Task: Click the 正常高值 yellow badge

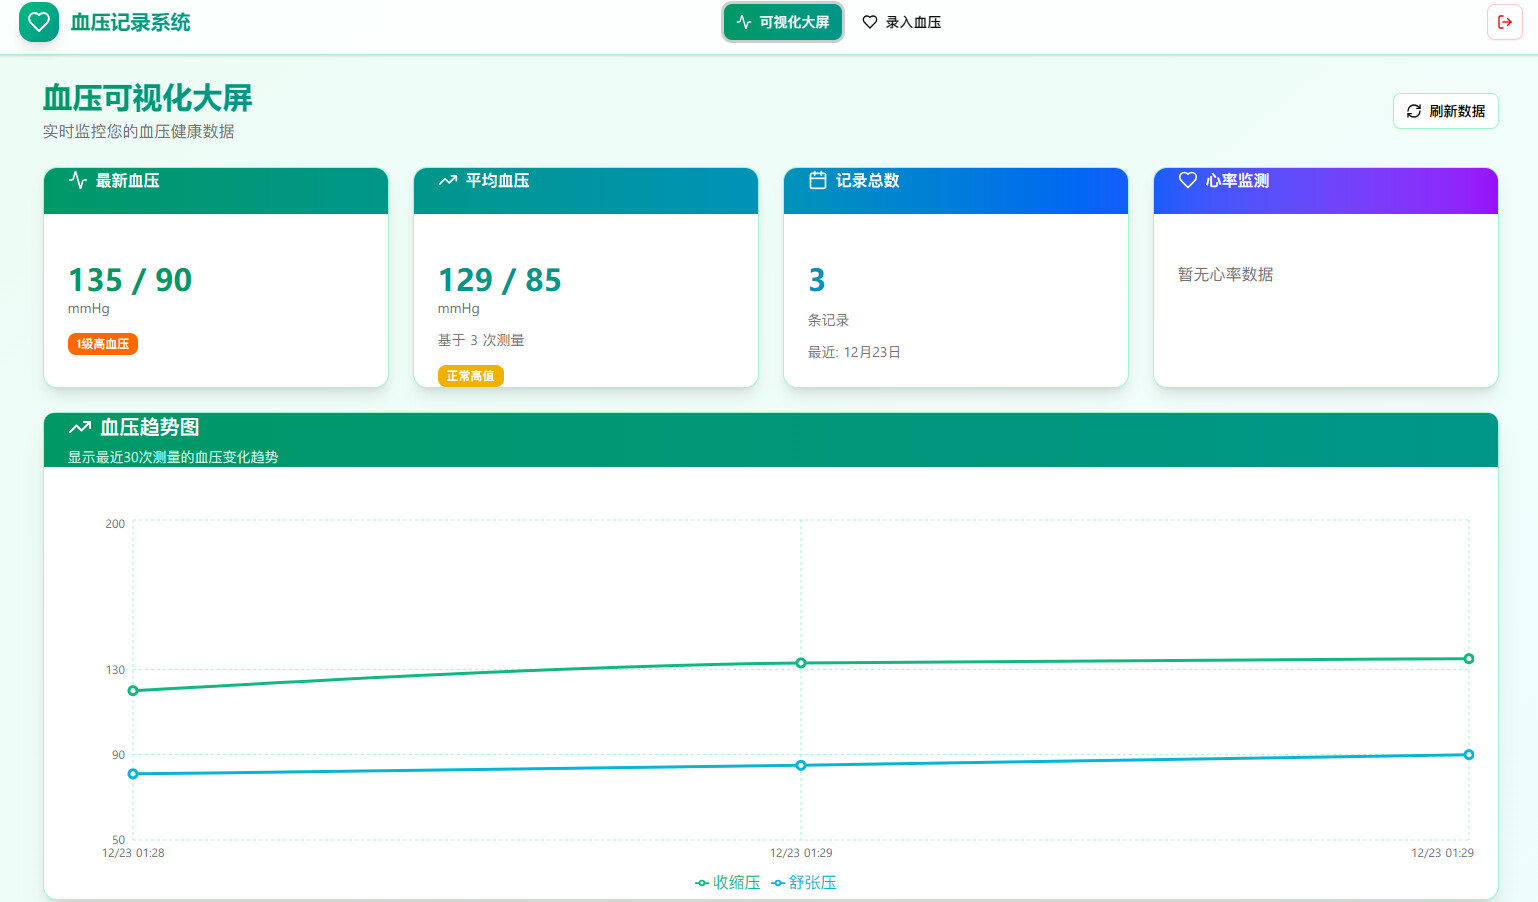Action: pos(471,376)
